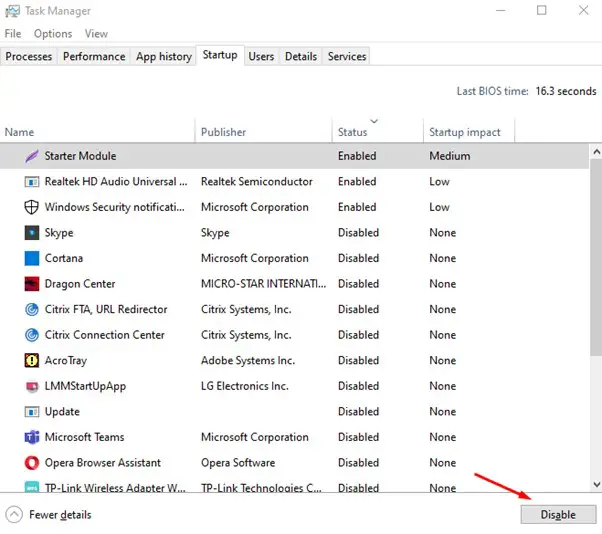Open the Options menu
Screen dimensions: 602x534
tap(53, 34)
